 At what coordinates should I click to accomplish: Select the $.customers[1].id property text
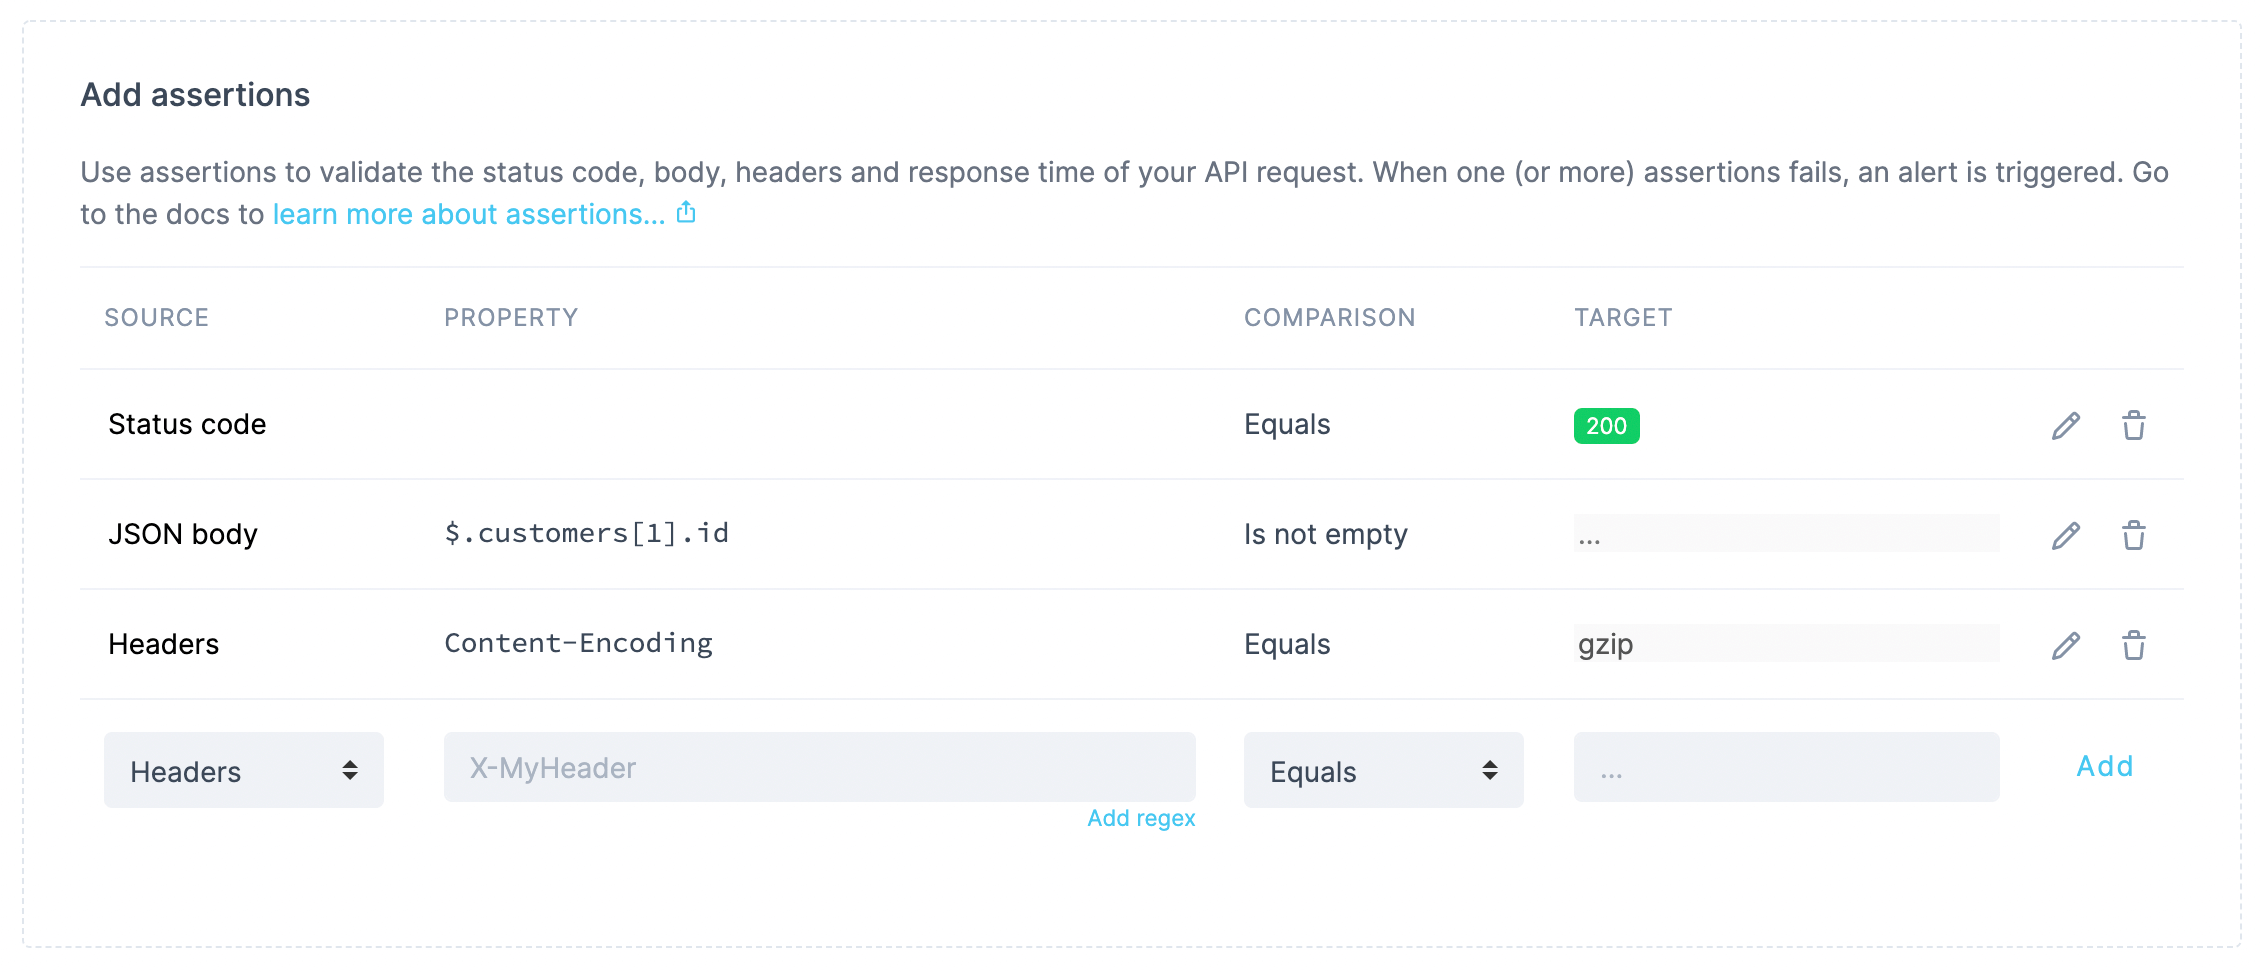587,533
